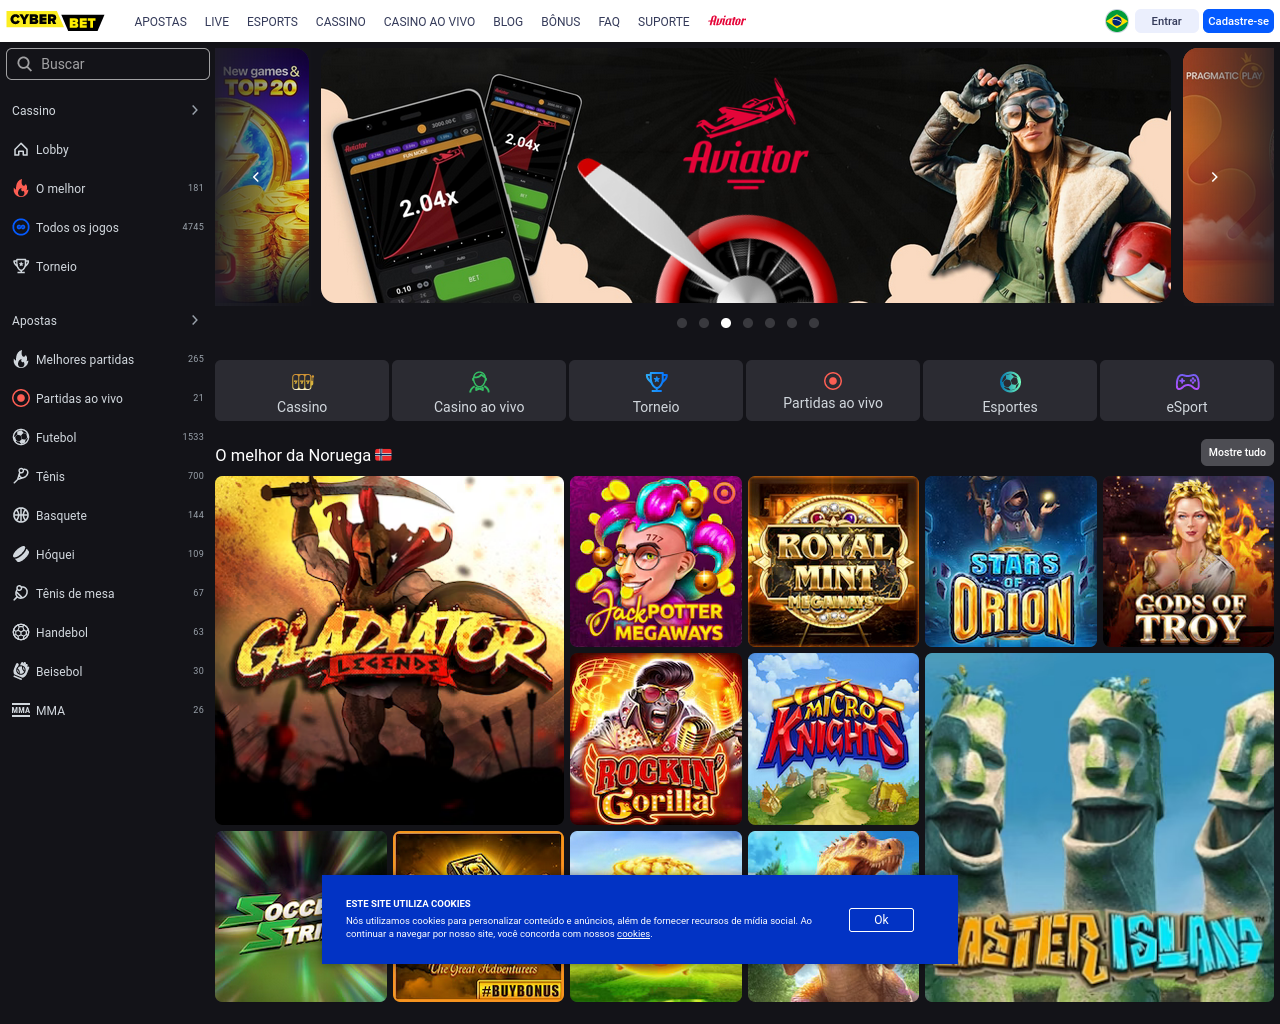Click the Handebol ball icon
Screen dimensions: 1280x1024
coord(21,633)
